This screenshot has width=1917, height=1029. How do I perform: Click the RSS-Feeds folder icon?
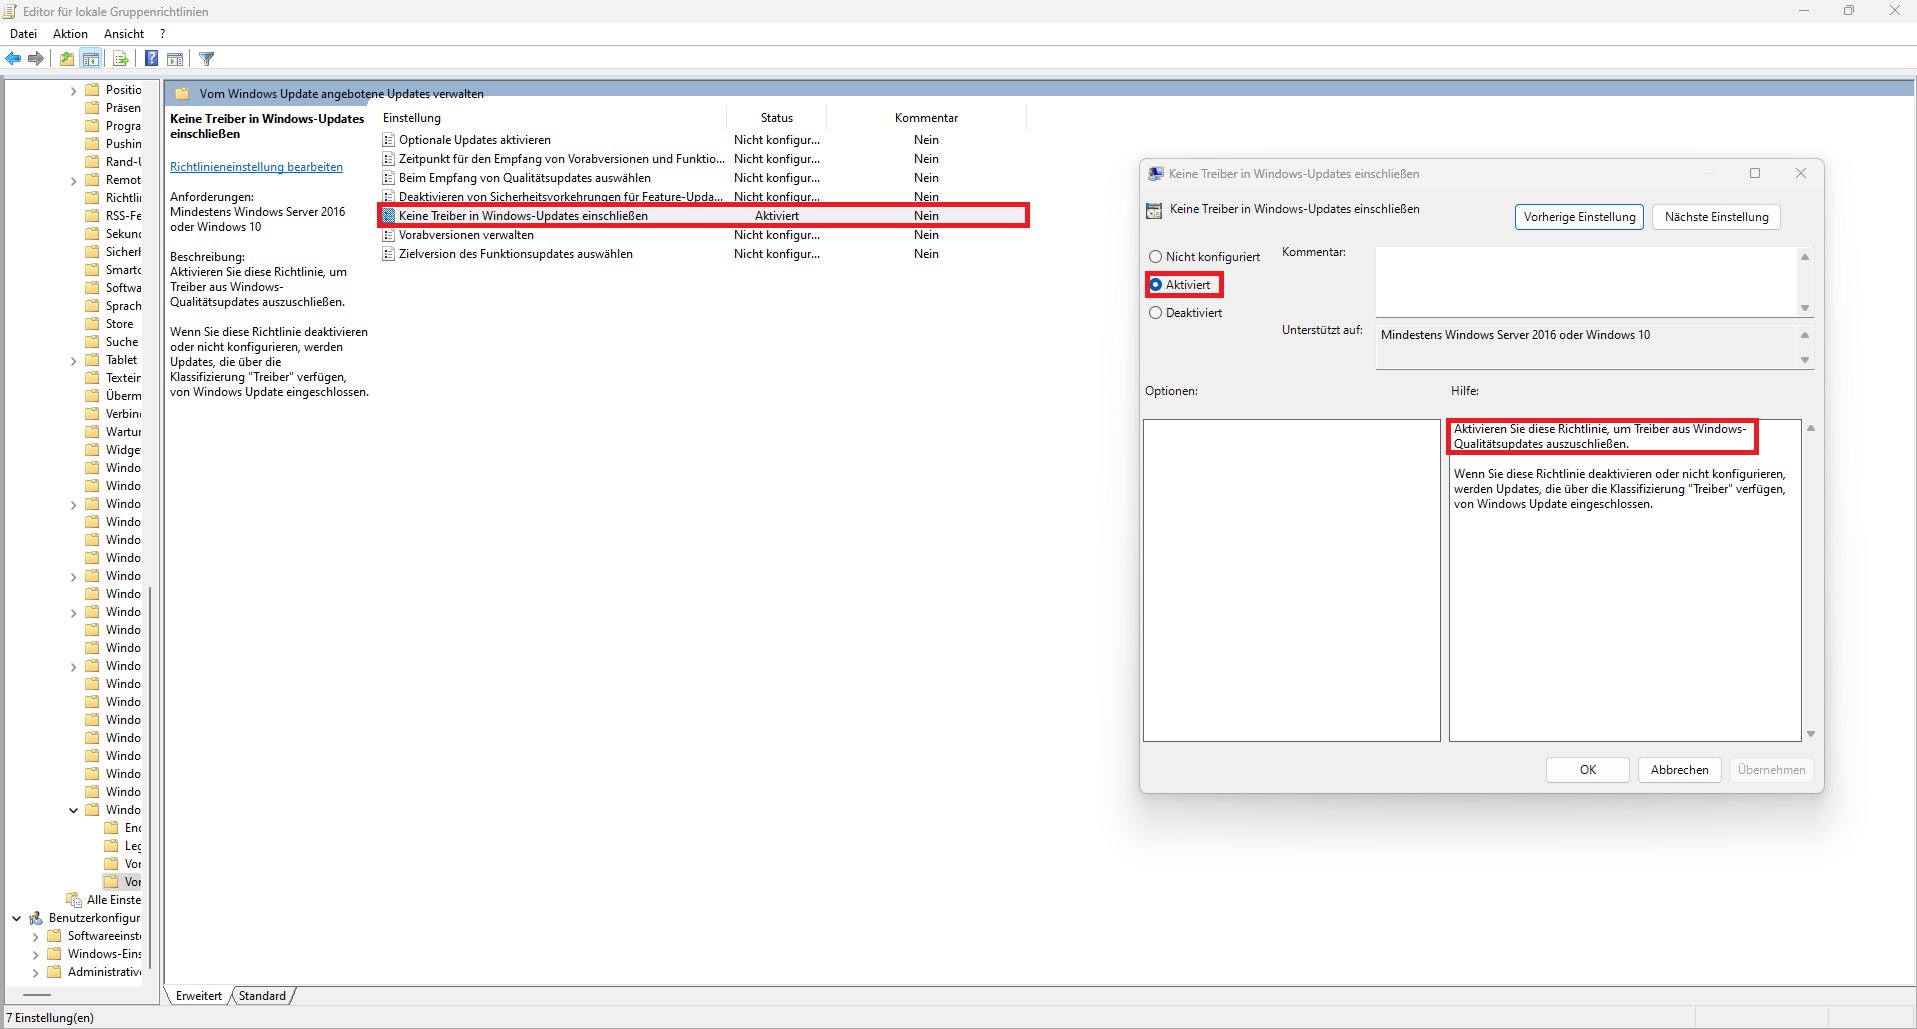[92, 216]
